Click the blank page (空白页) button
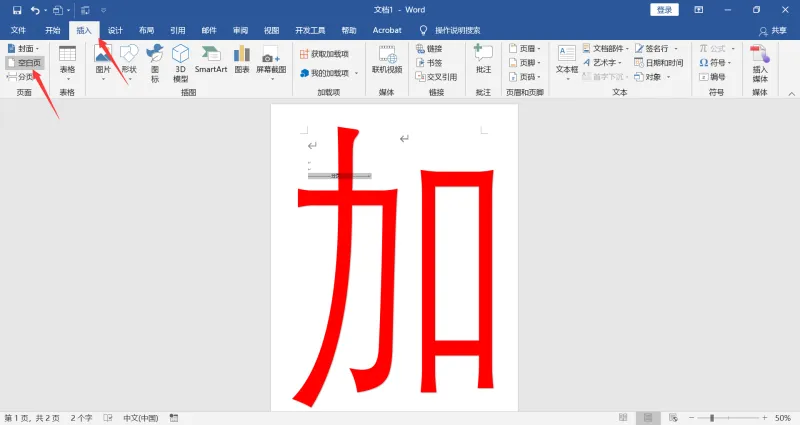This screenshot has height=425, width=800. (x=25, y=63)
